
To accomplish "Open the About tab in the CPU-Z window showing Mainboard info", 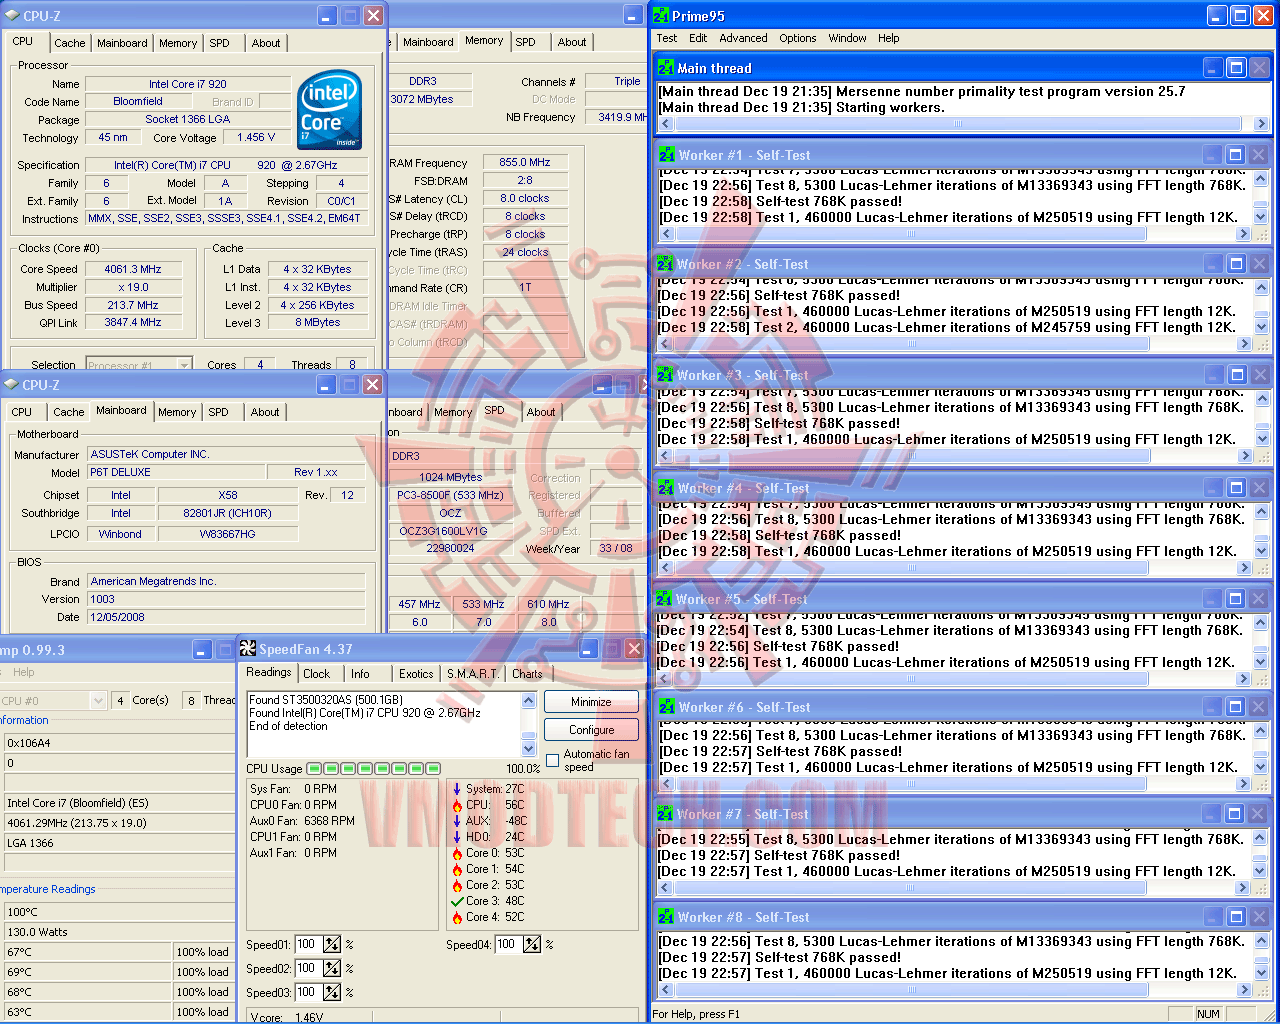I will (x=265, y=412).
